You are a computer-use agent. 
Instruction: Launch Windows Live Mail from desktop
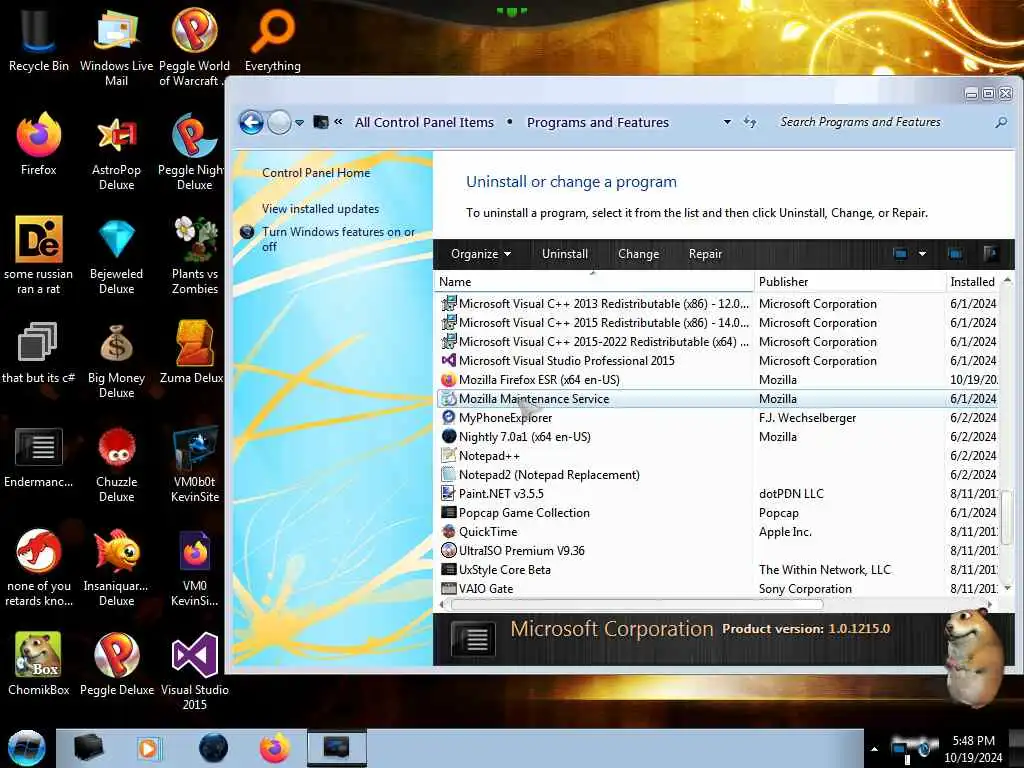coord(116,46)
